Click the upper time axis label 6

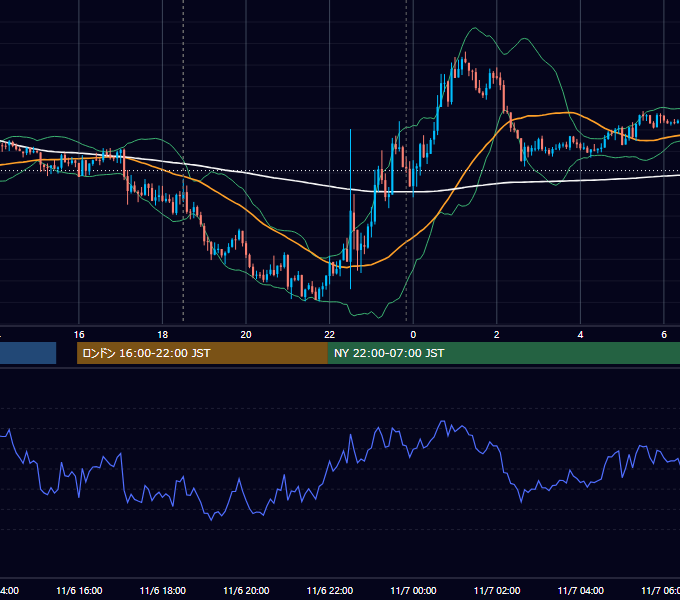[664, 335]
